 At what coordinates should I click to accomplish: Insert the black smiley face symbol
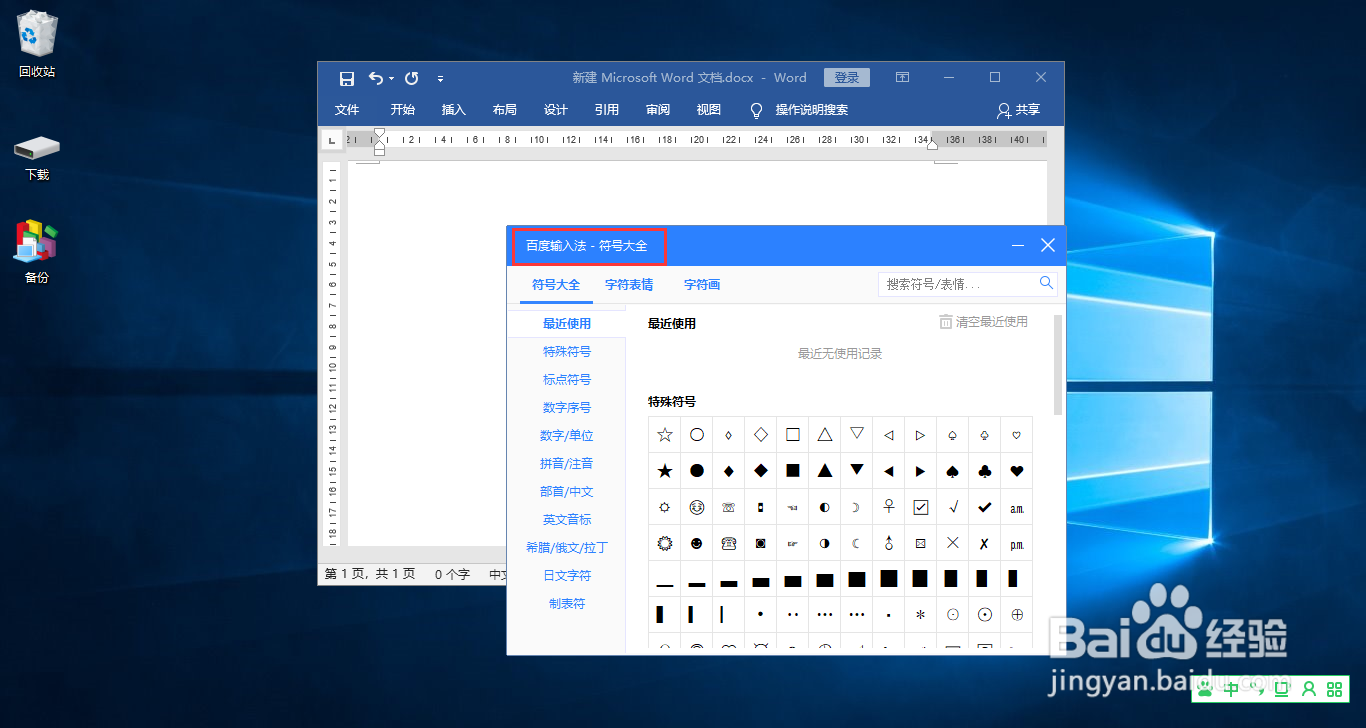(697, 543)
